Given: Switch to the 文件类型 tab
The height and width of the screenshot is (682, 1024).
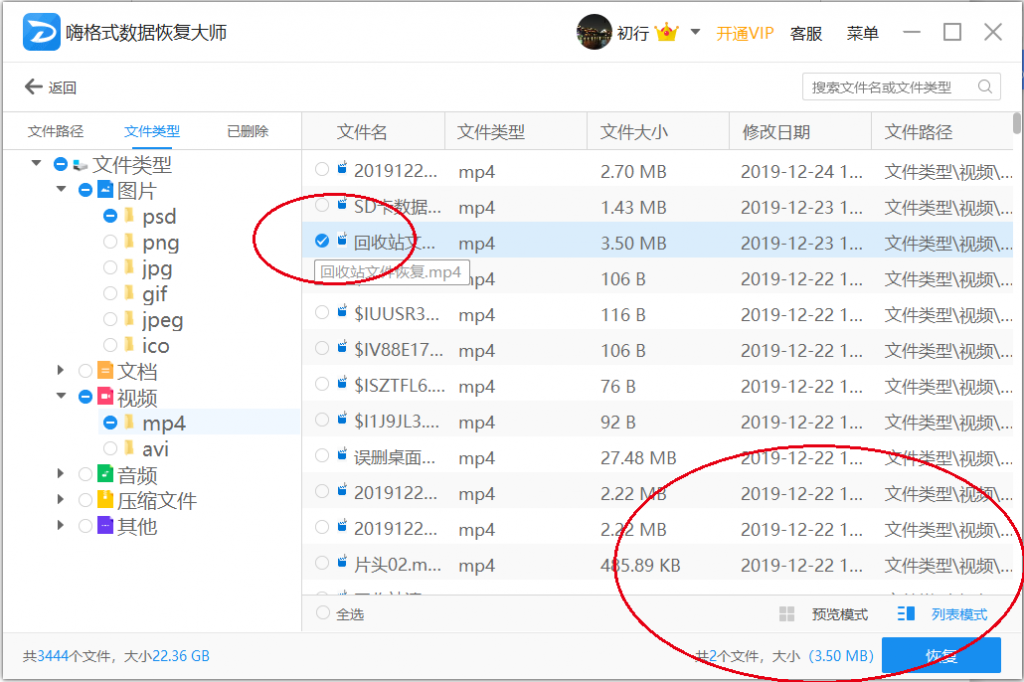Looking at the screenshot, I should 152,131.
